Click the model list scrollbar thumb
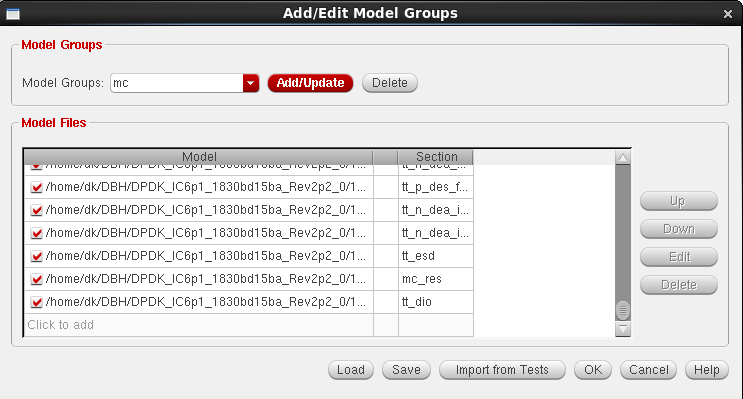743x399 pixels. click(x=623, y=310)
